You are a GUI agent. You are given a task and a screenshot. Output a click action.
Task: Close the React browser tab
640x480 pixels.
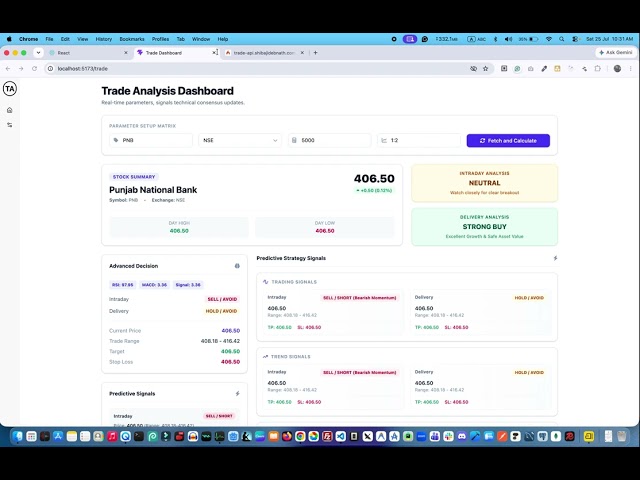click(x=126, y=53)
